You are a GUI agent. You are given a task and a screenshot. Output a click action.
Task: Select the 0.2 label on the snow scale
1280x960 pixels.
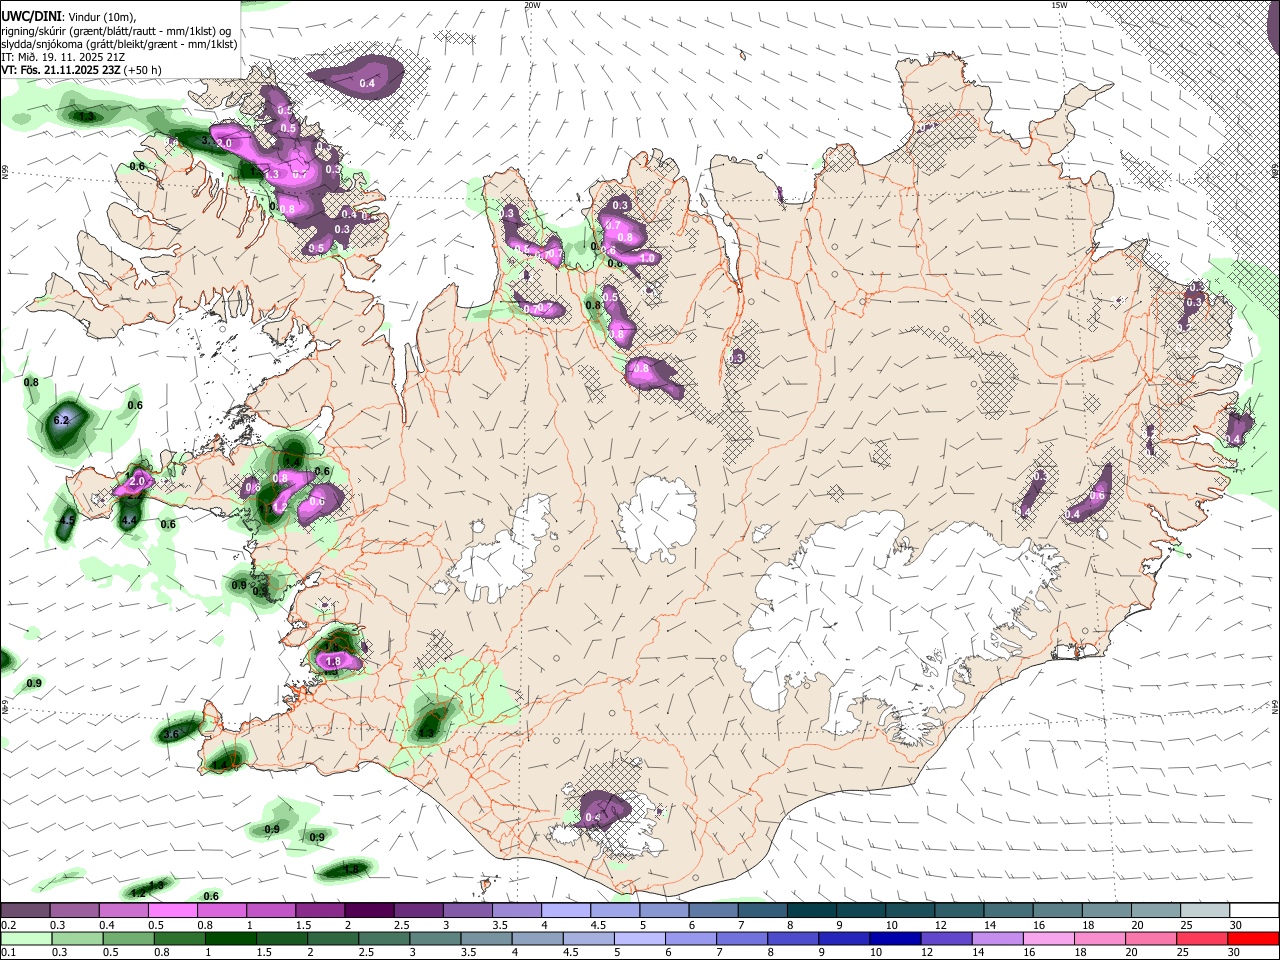click(x=8, y=925)
